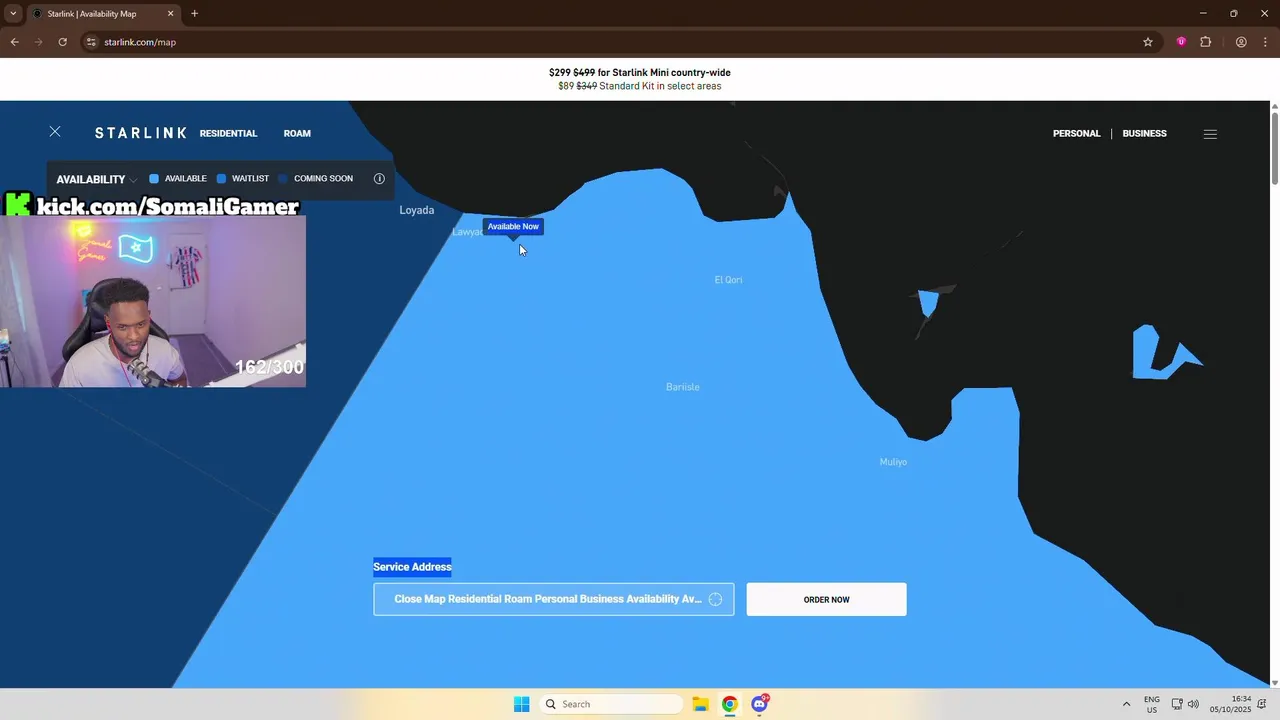Open the hamburger menu icon
Screen dimensions: 1280x720
1210,134
